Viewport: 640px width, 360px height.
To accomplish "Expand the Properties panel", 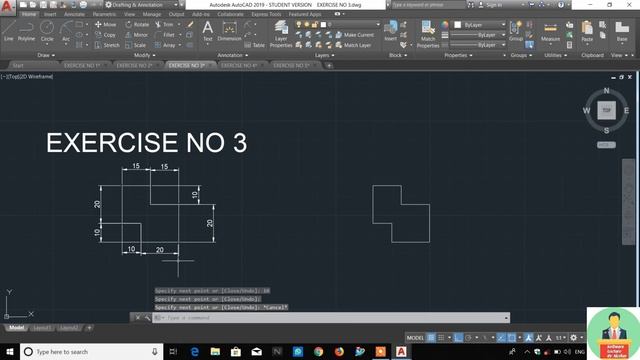I will (x=459, y=55).
